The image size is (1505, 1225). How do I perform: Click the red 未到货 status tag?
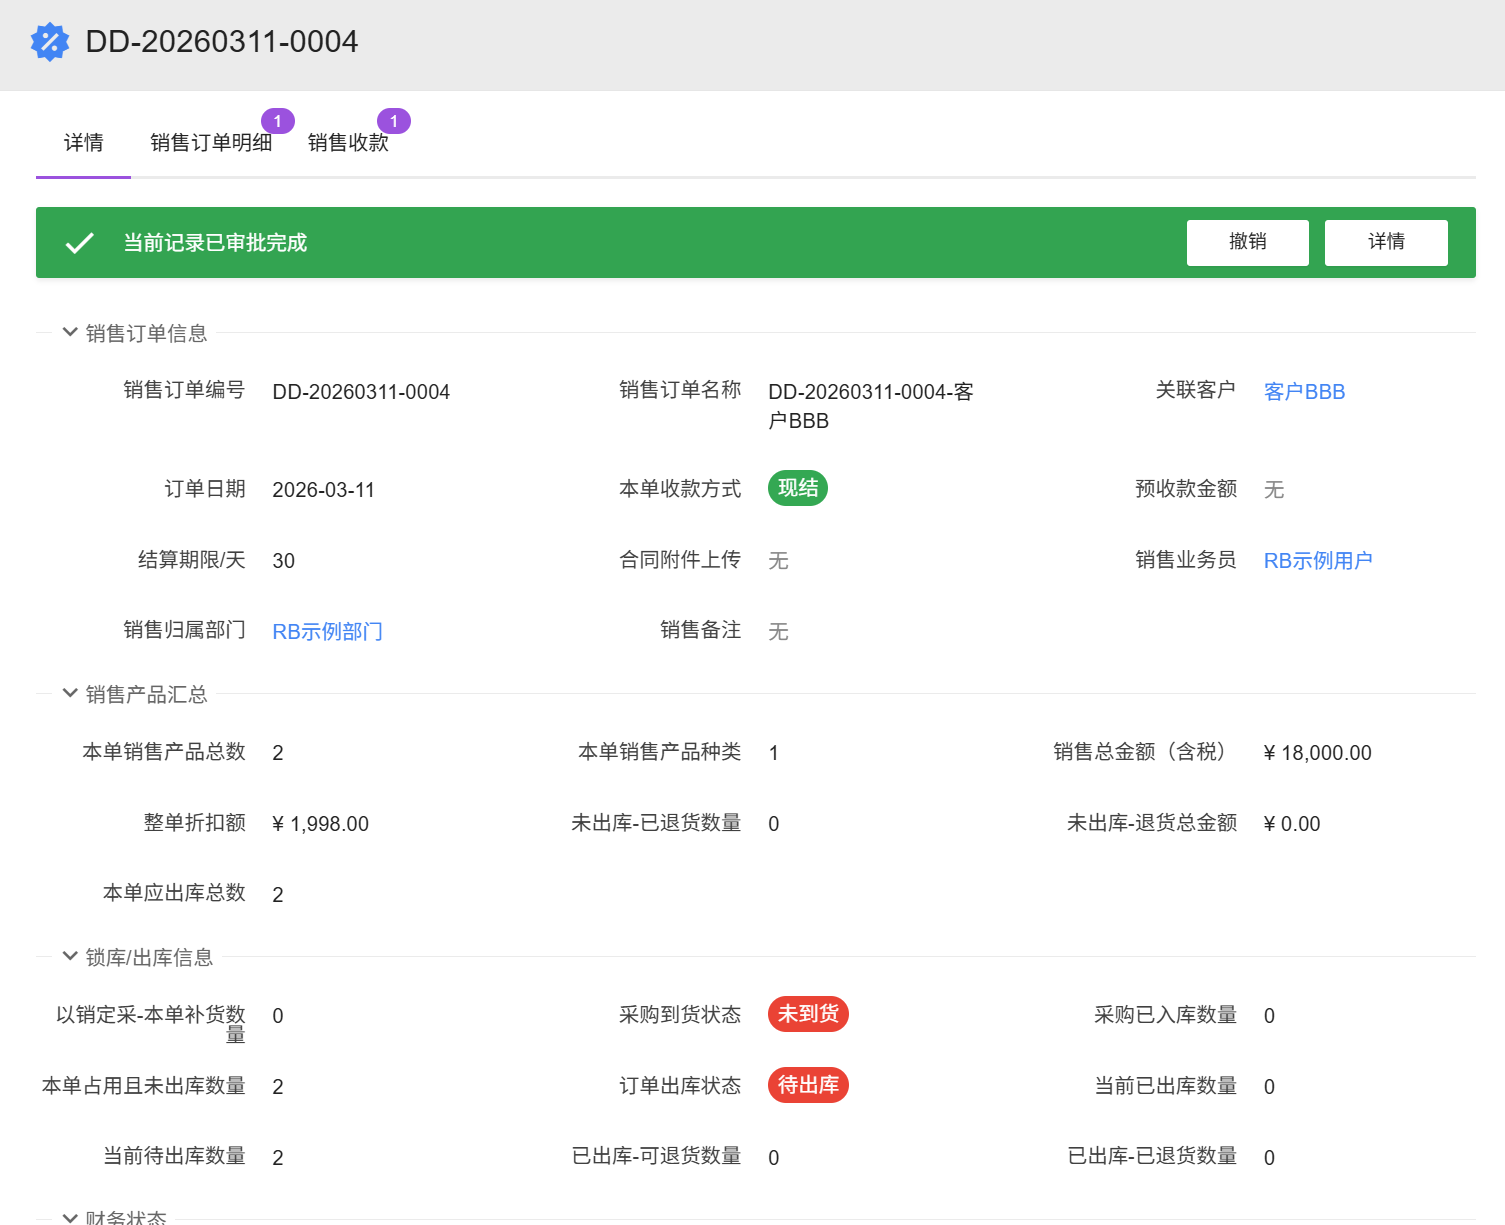pyautogui.click(x=808, y=1014)
